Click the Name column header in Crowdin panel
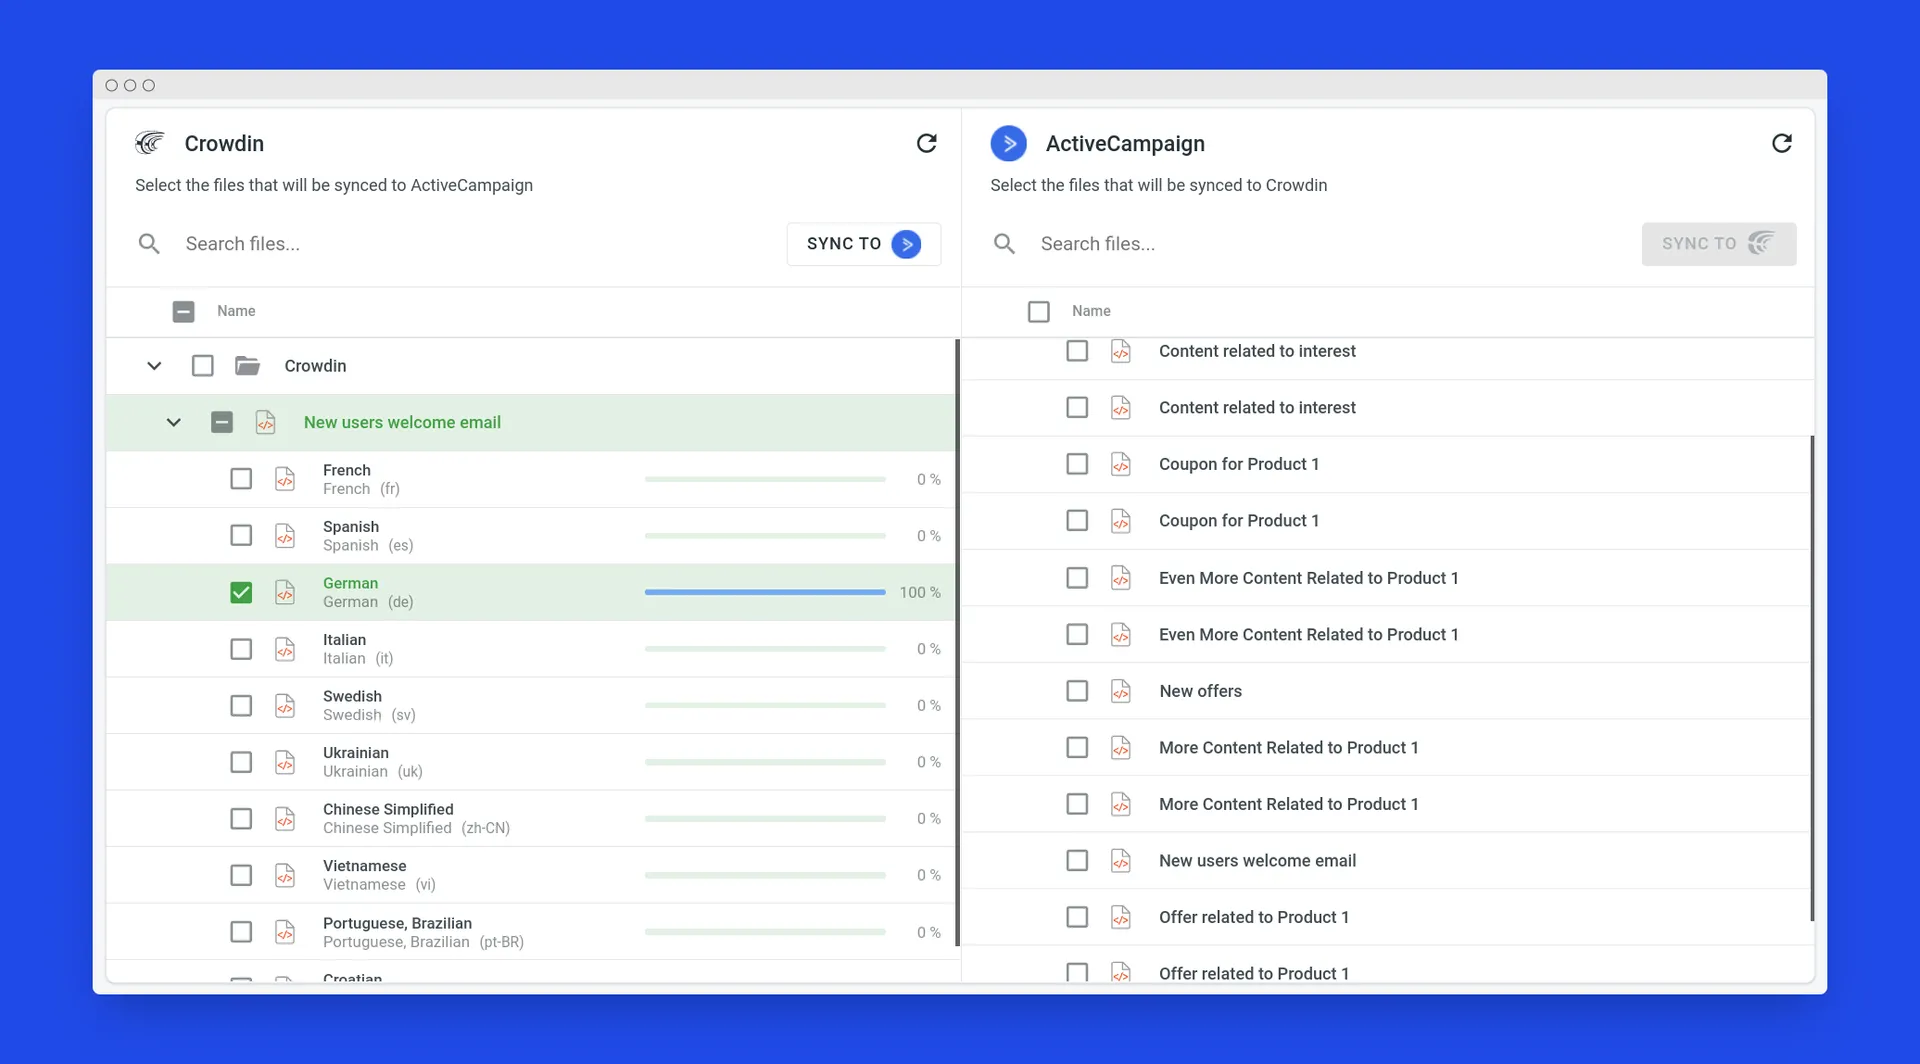The width and height of the screenshot is (1920, 1064). pos(236,311)
